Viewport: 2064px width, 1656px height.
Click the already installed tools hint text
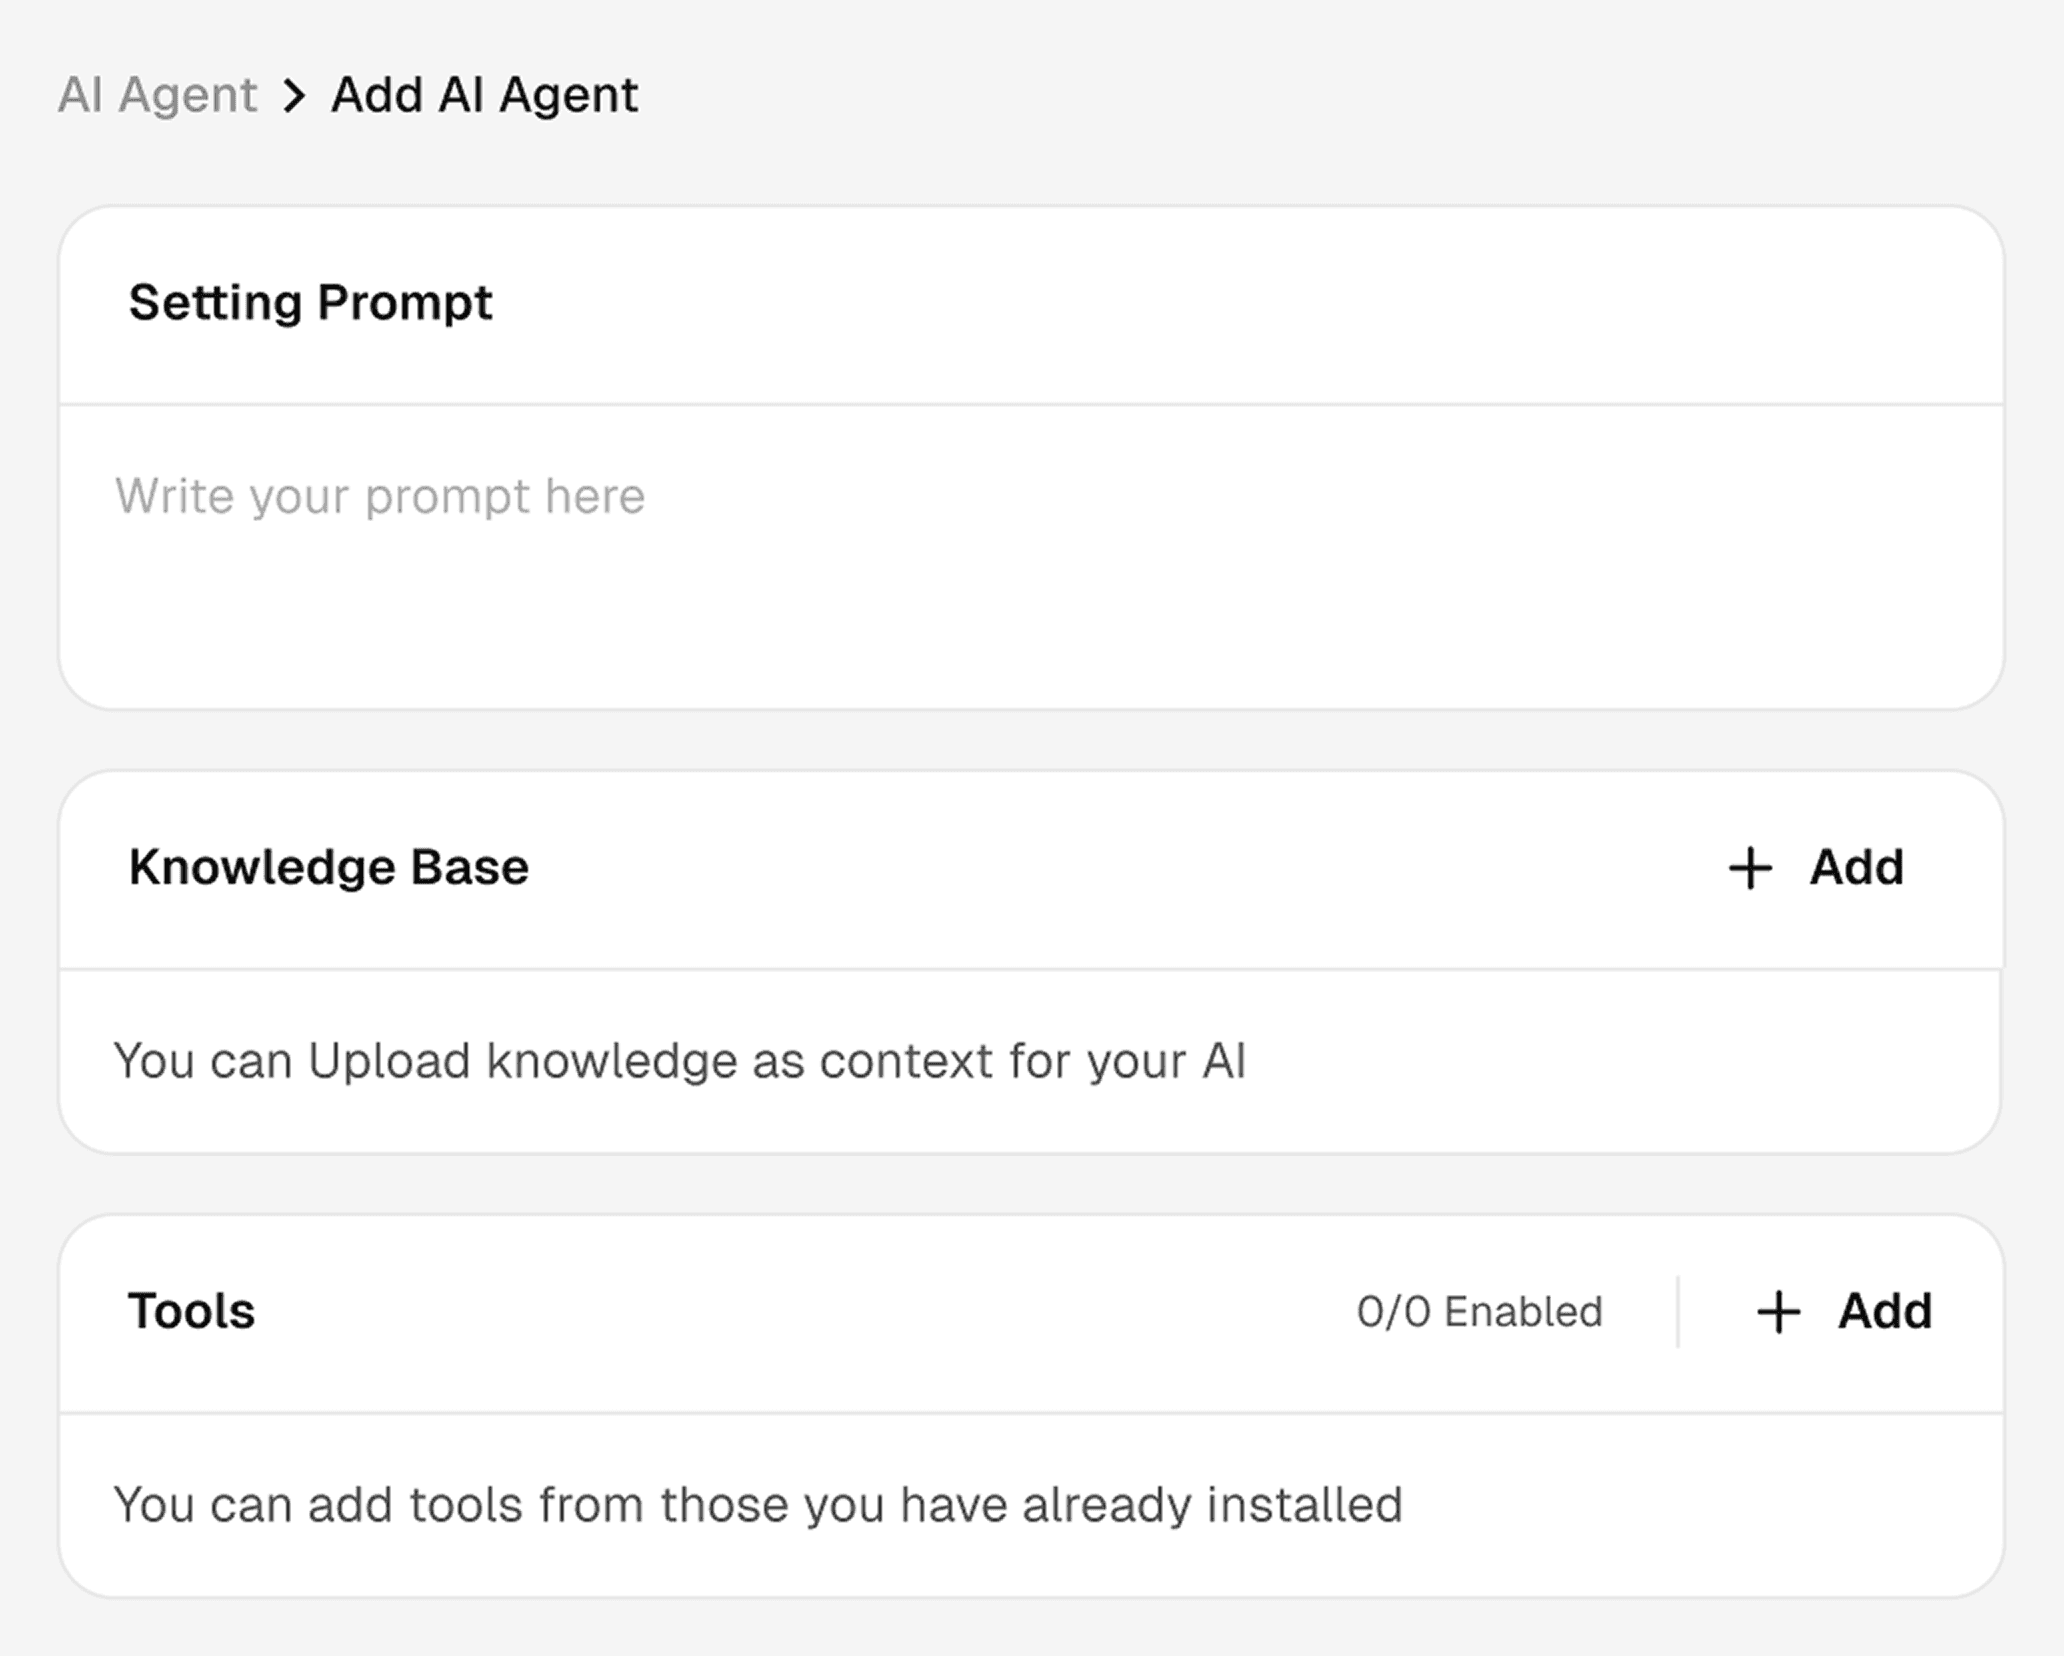point(758,1505)
